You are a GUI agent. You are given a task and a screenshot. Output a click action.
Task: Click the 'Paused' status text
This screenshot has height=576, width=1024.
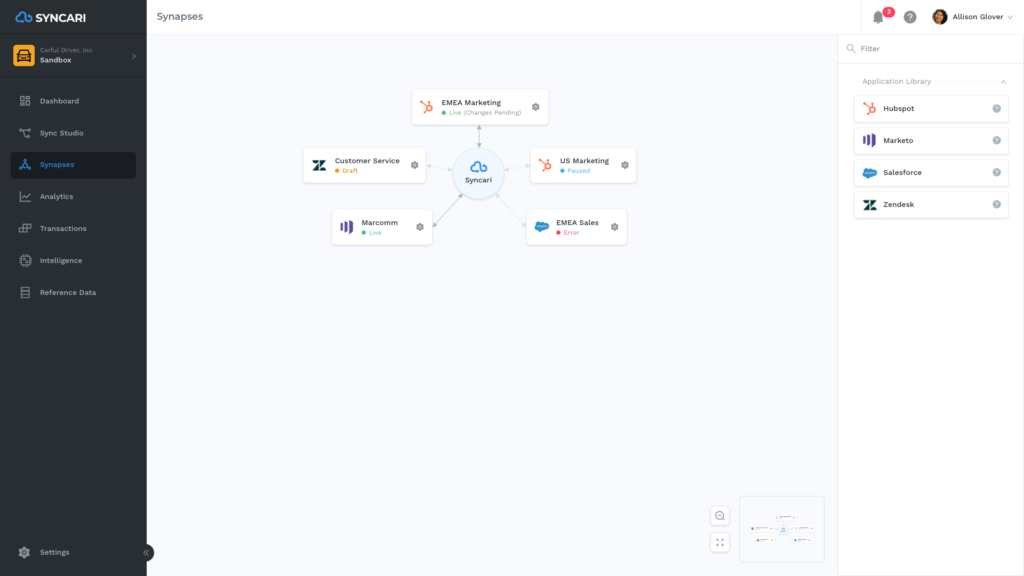pos(579,171)
